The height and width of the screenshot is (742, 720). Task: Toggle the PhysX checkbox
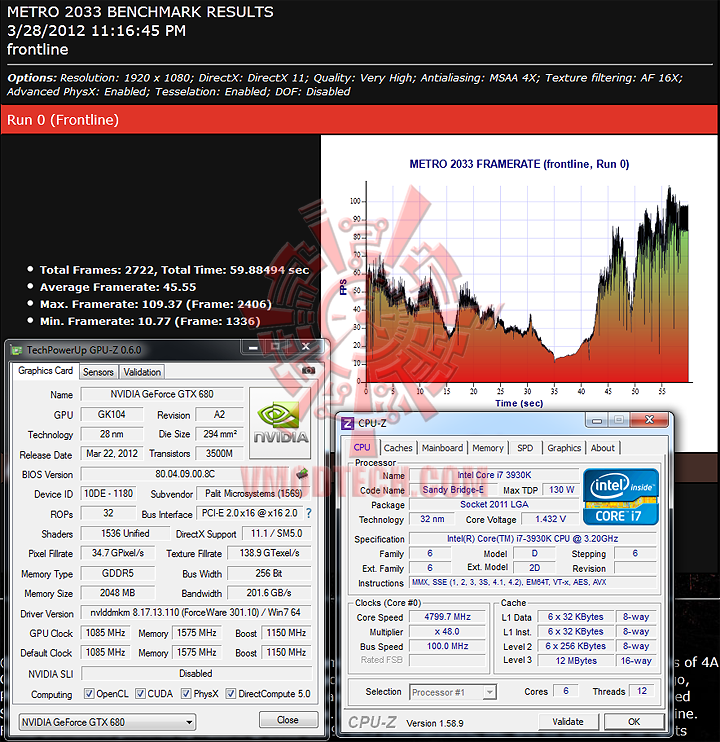point(186,694)
